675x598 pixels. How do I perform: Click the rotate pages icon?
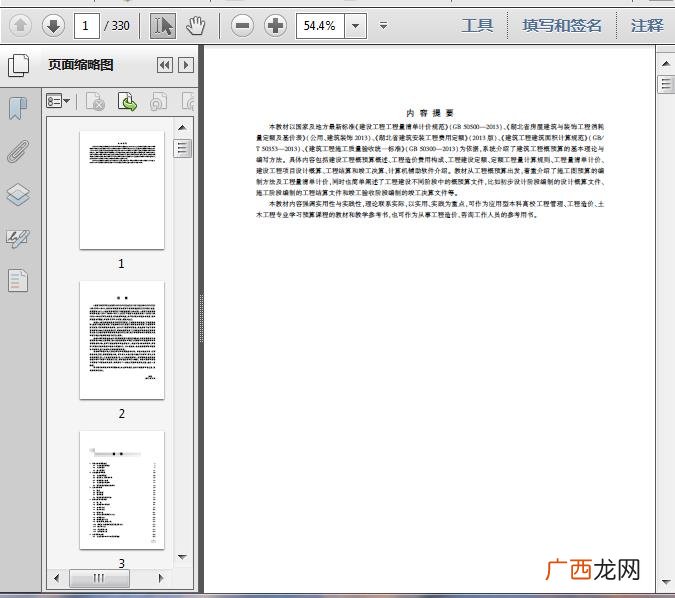[x=158, y=102]
